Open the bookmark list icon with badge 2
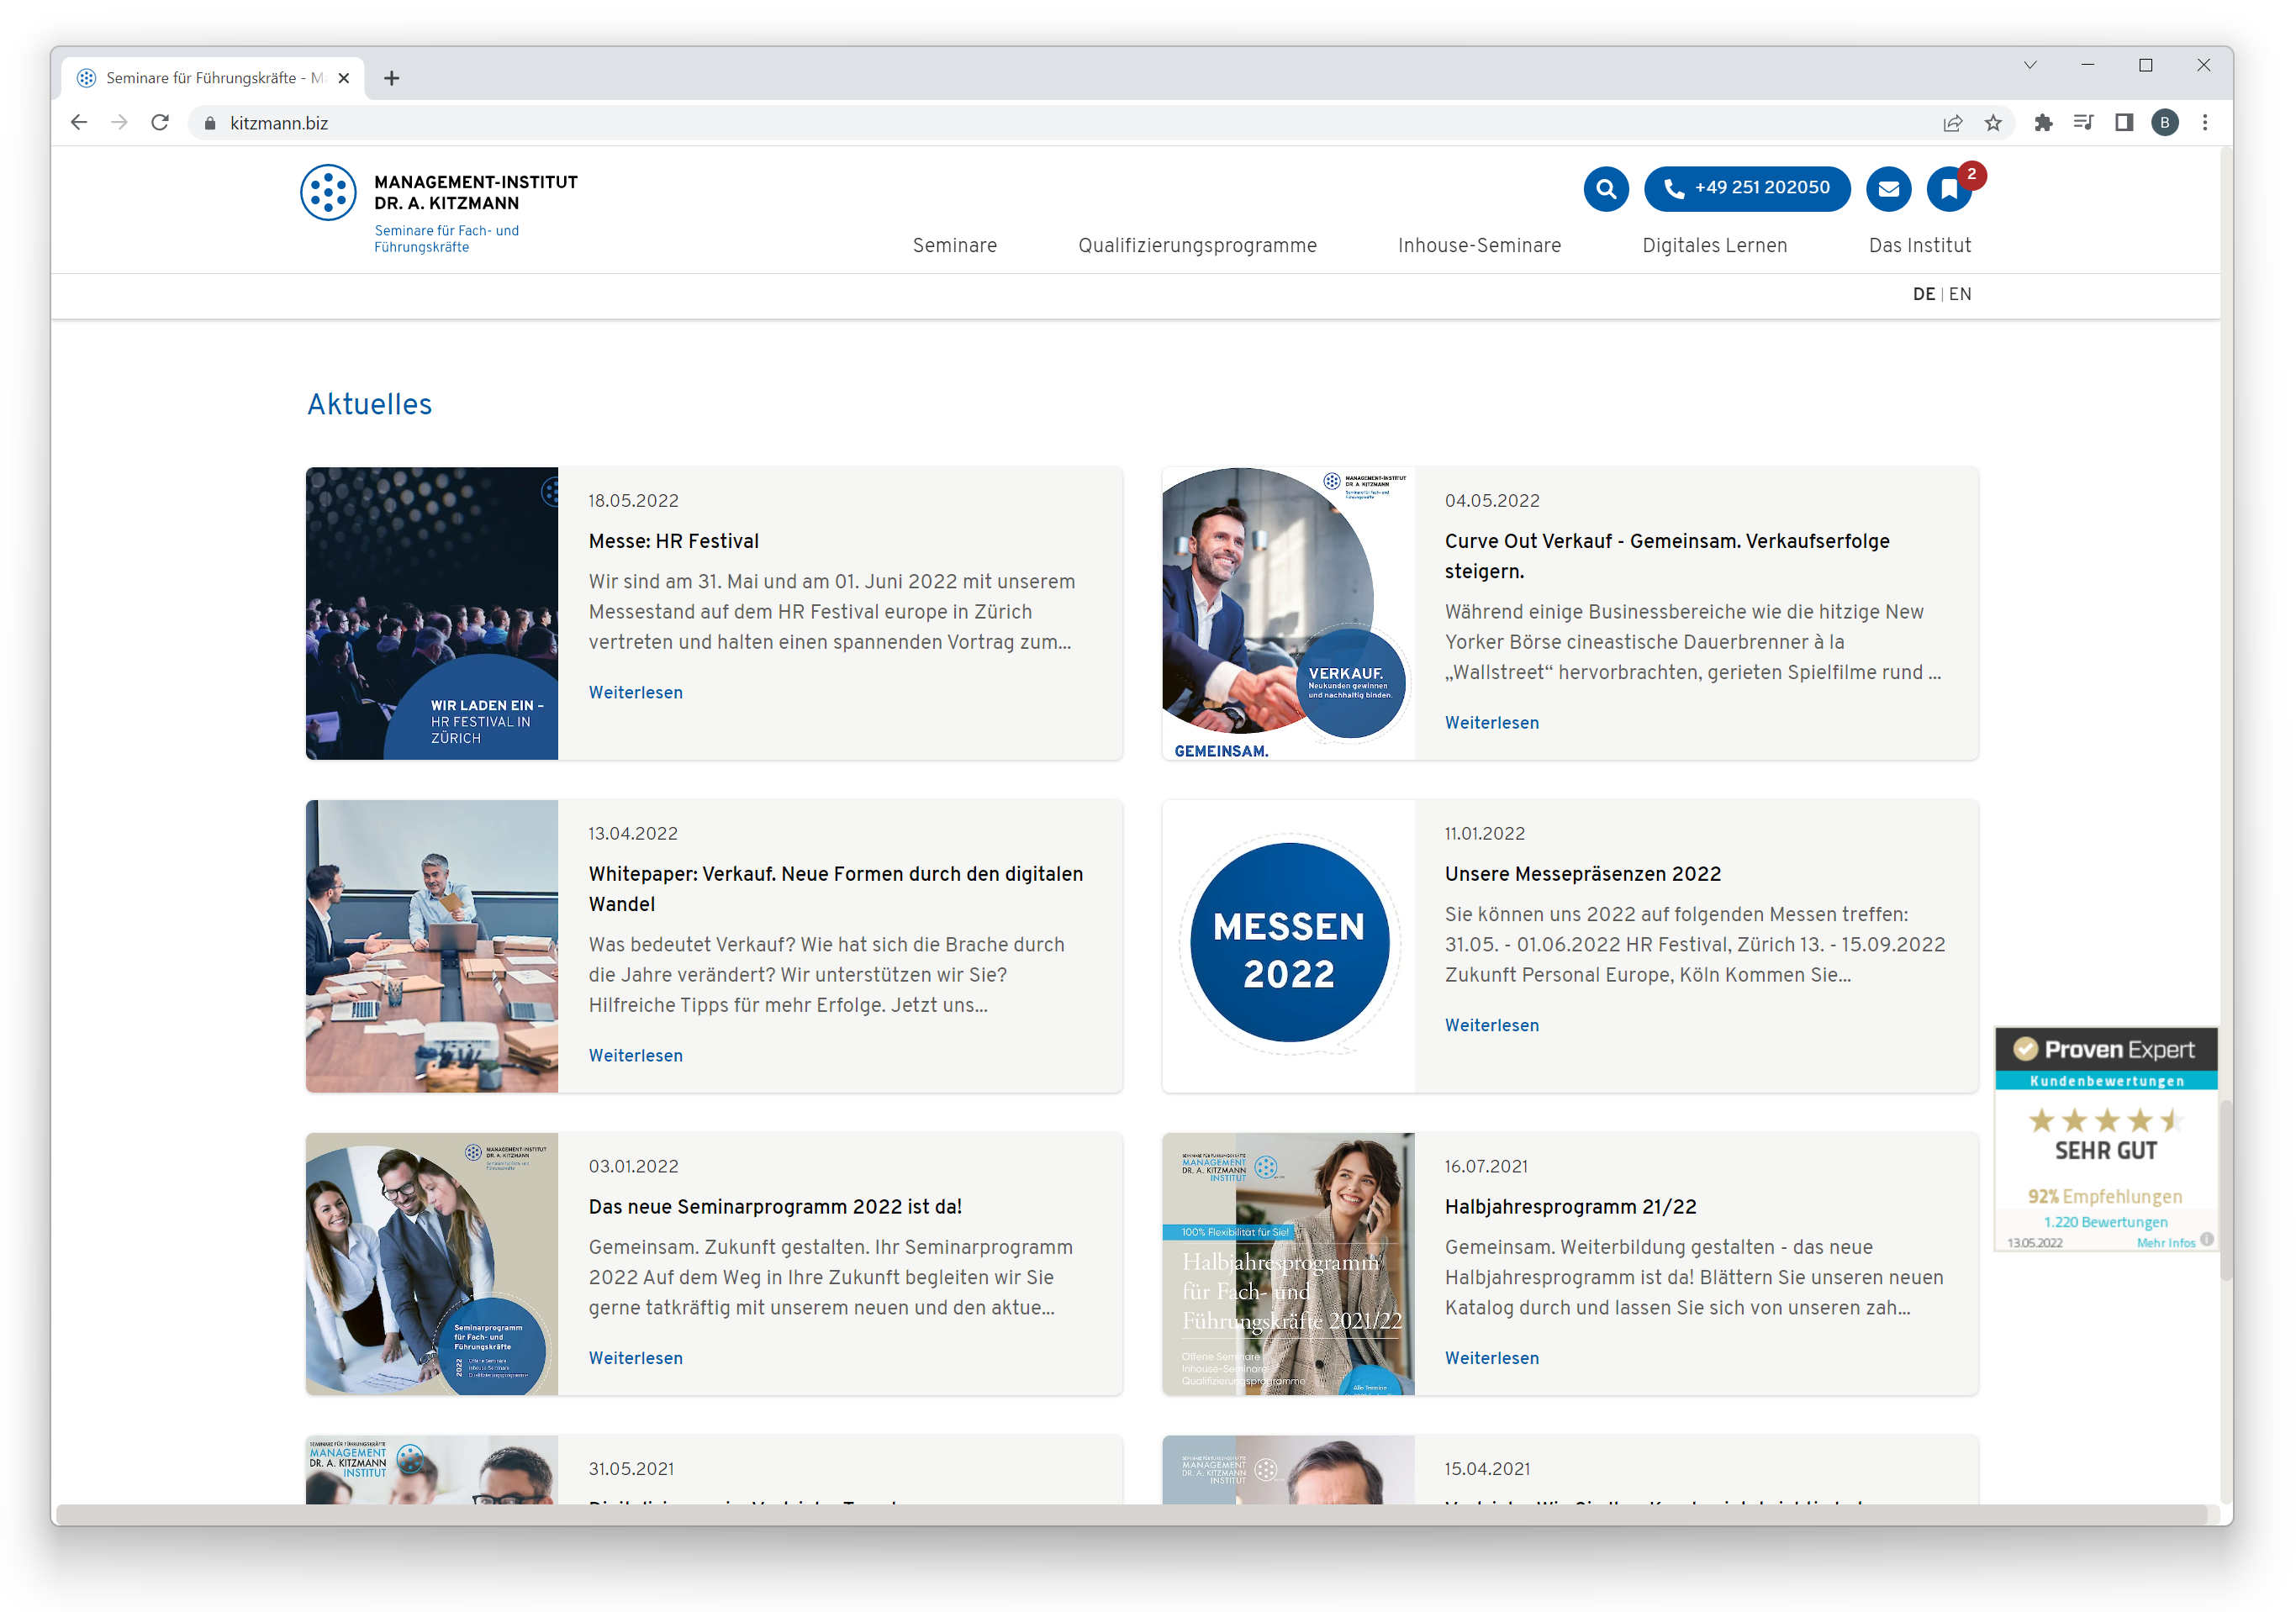The image size is (2296, 1612). click(x=1949, y=188)
